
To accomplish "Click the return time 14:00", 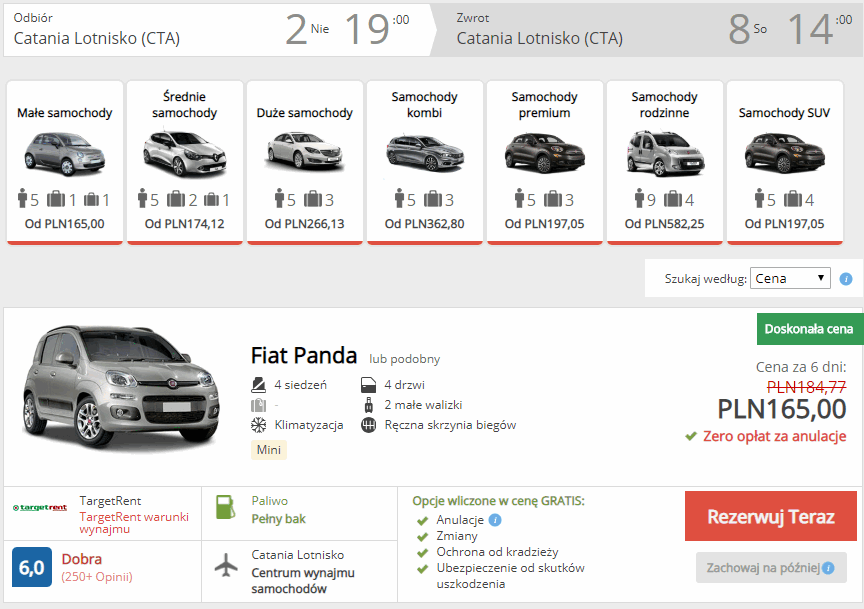I will (820, 29).
